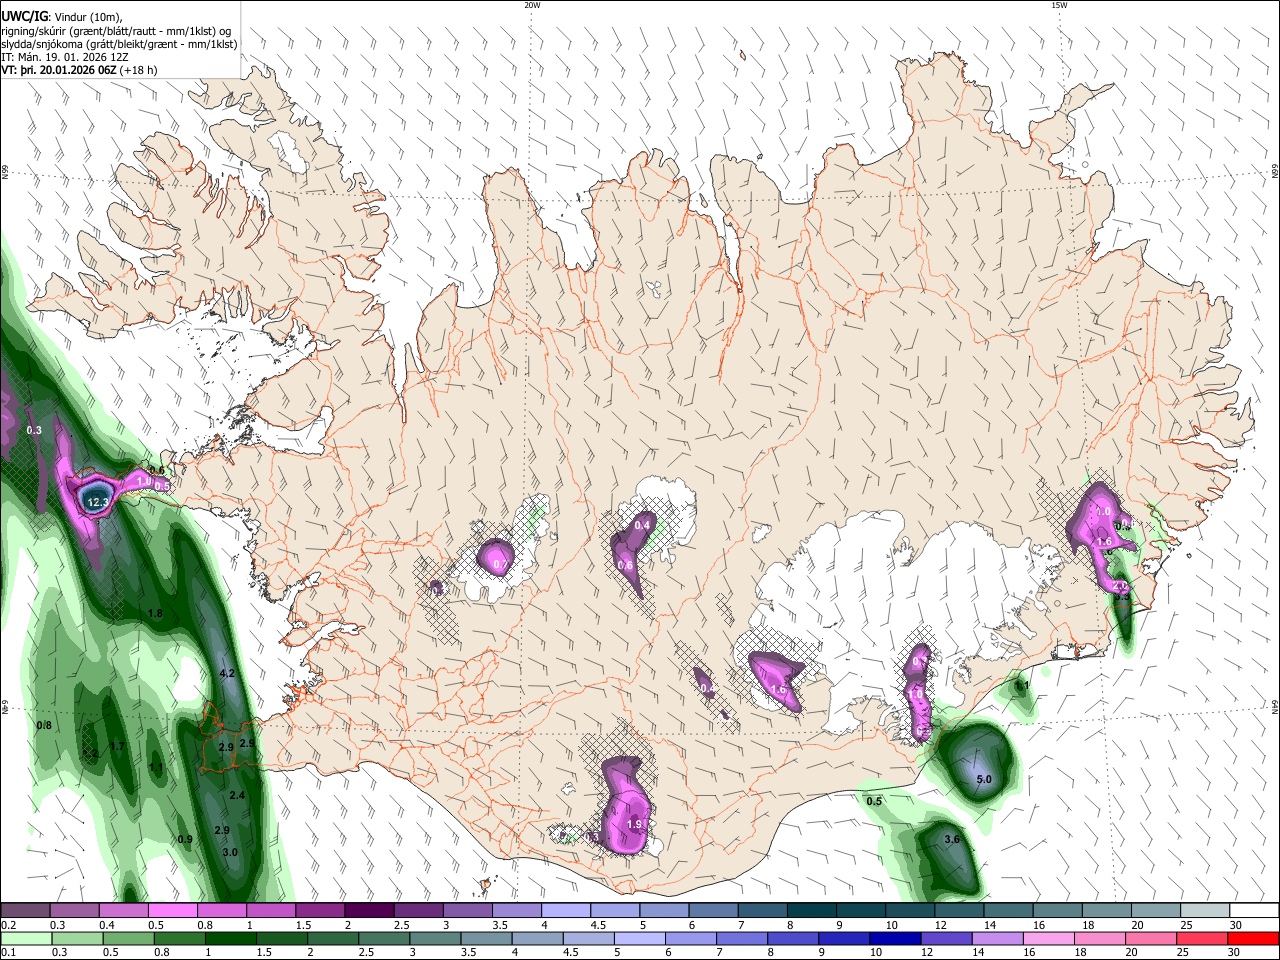
Task: Select the 3.6 rain value south of 5.0
Action: click(952, 840)
